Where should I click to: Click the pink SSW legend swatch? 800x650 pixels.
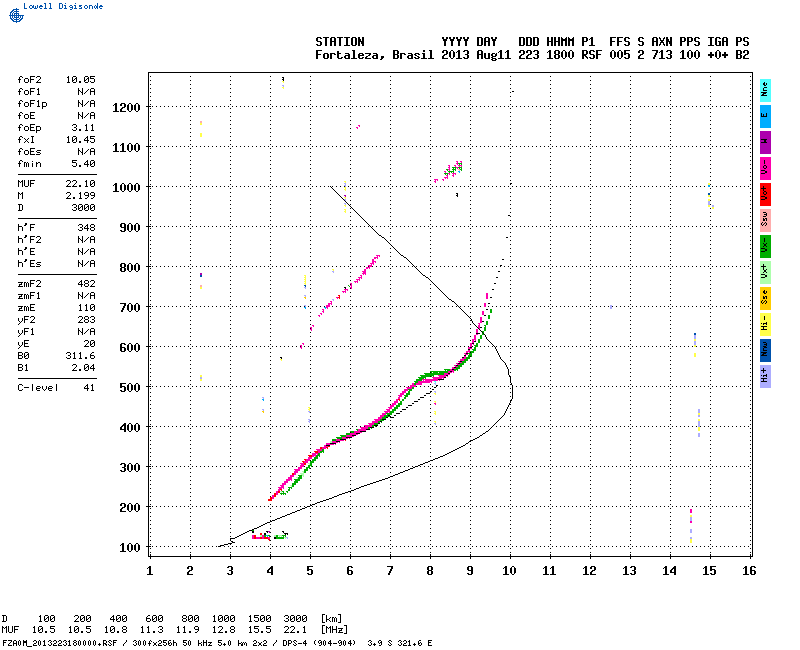(x=765, y=218)
